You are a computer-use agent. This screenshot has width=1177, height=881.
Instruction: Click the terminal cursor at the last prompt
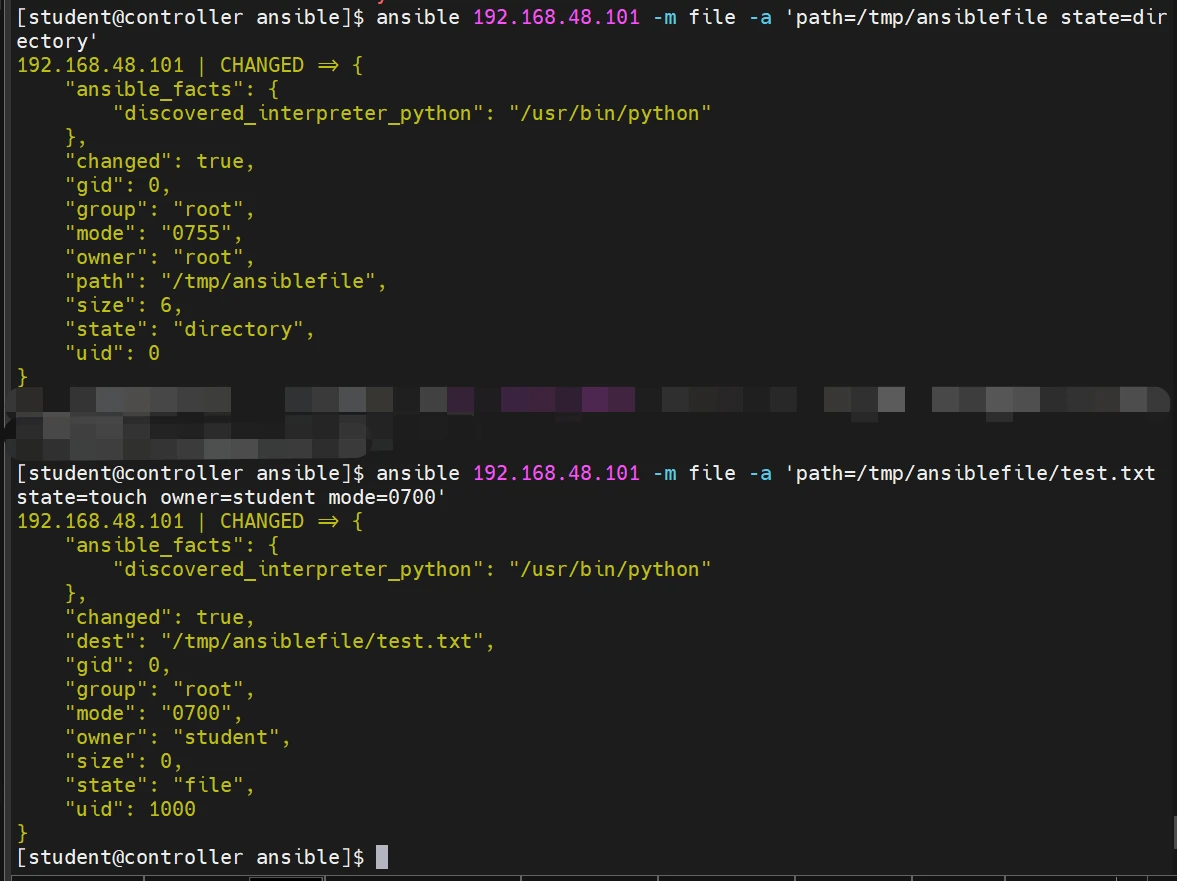381,857
